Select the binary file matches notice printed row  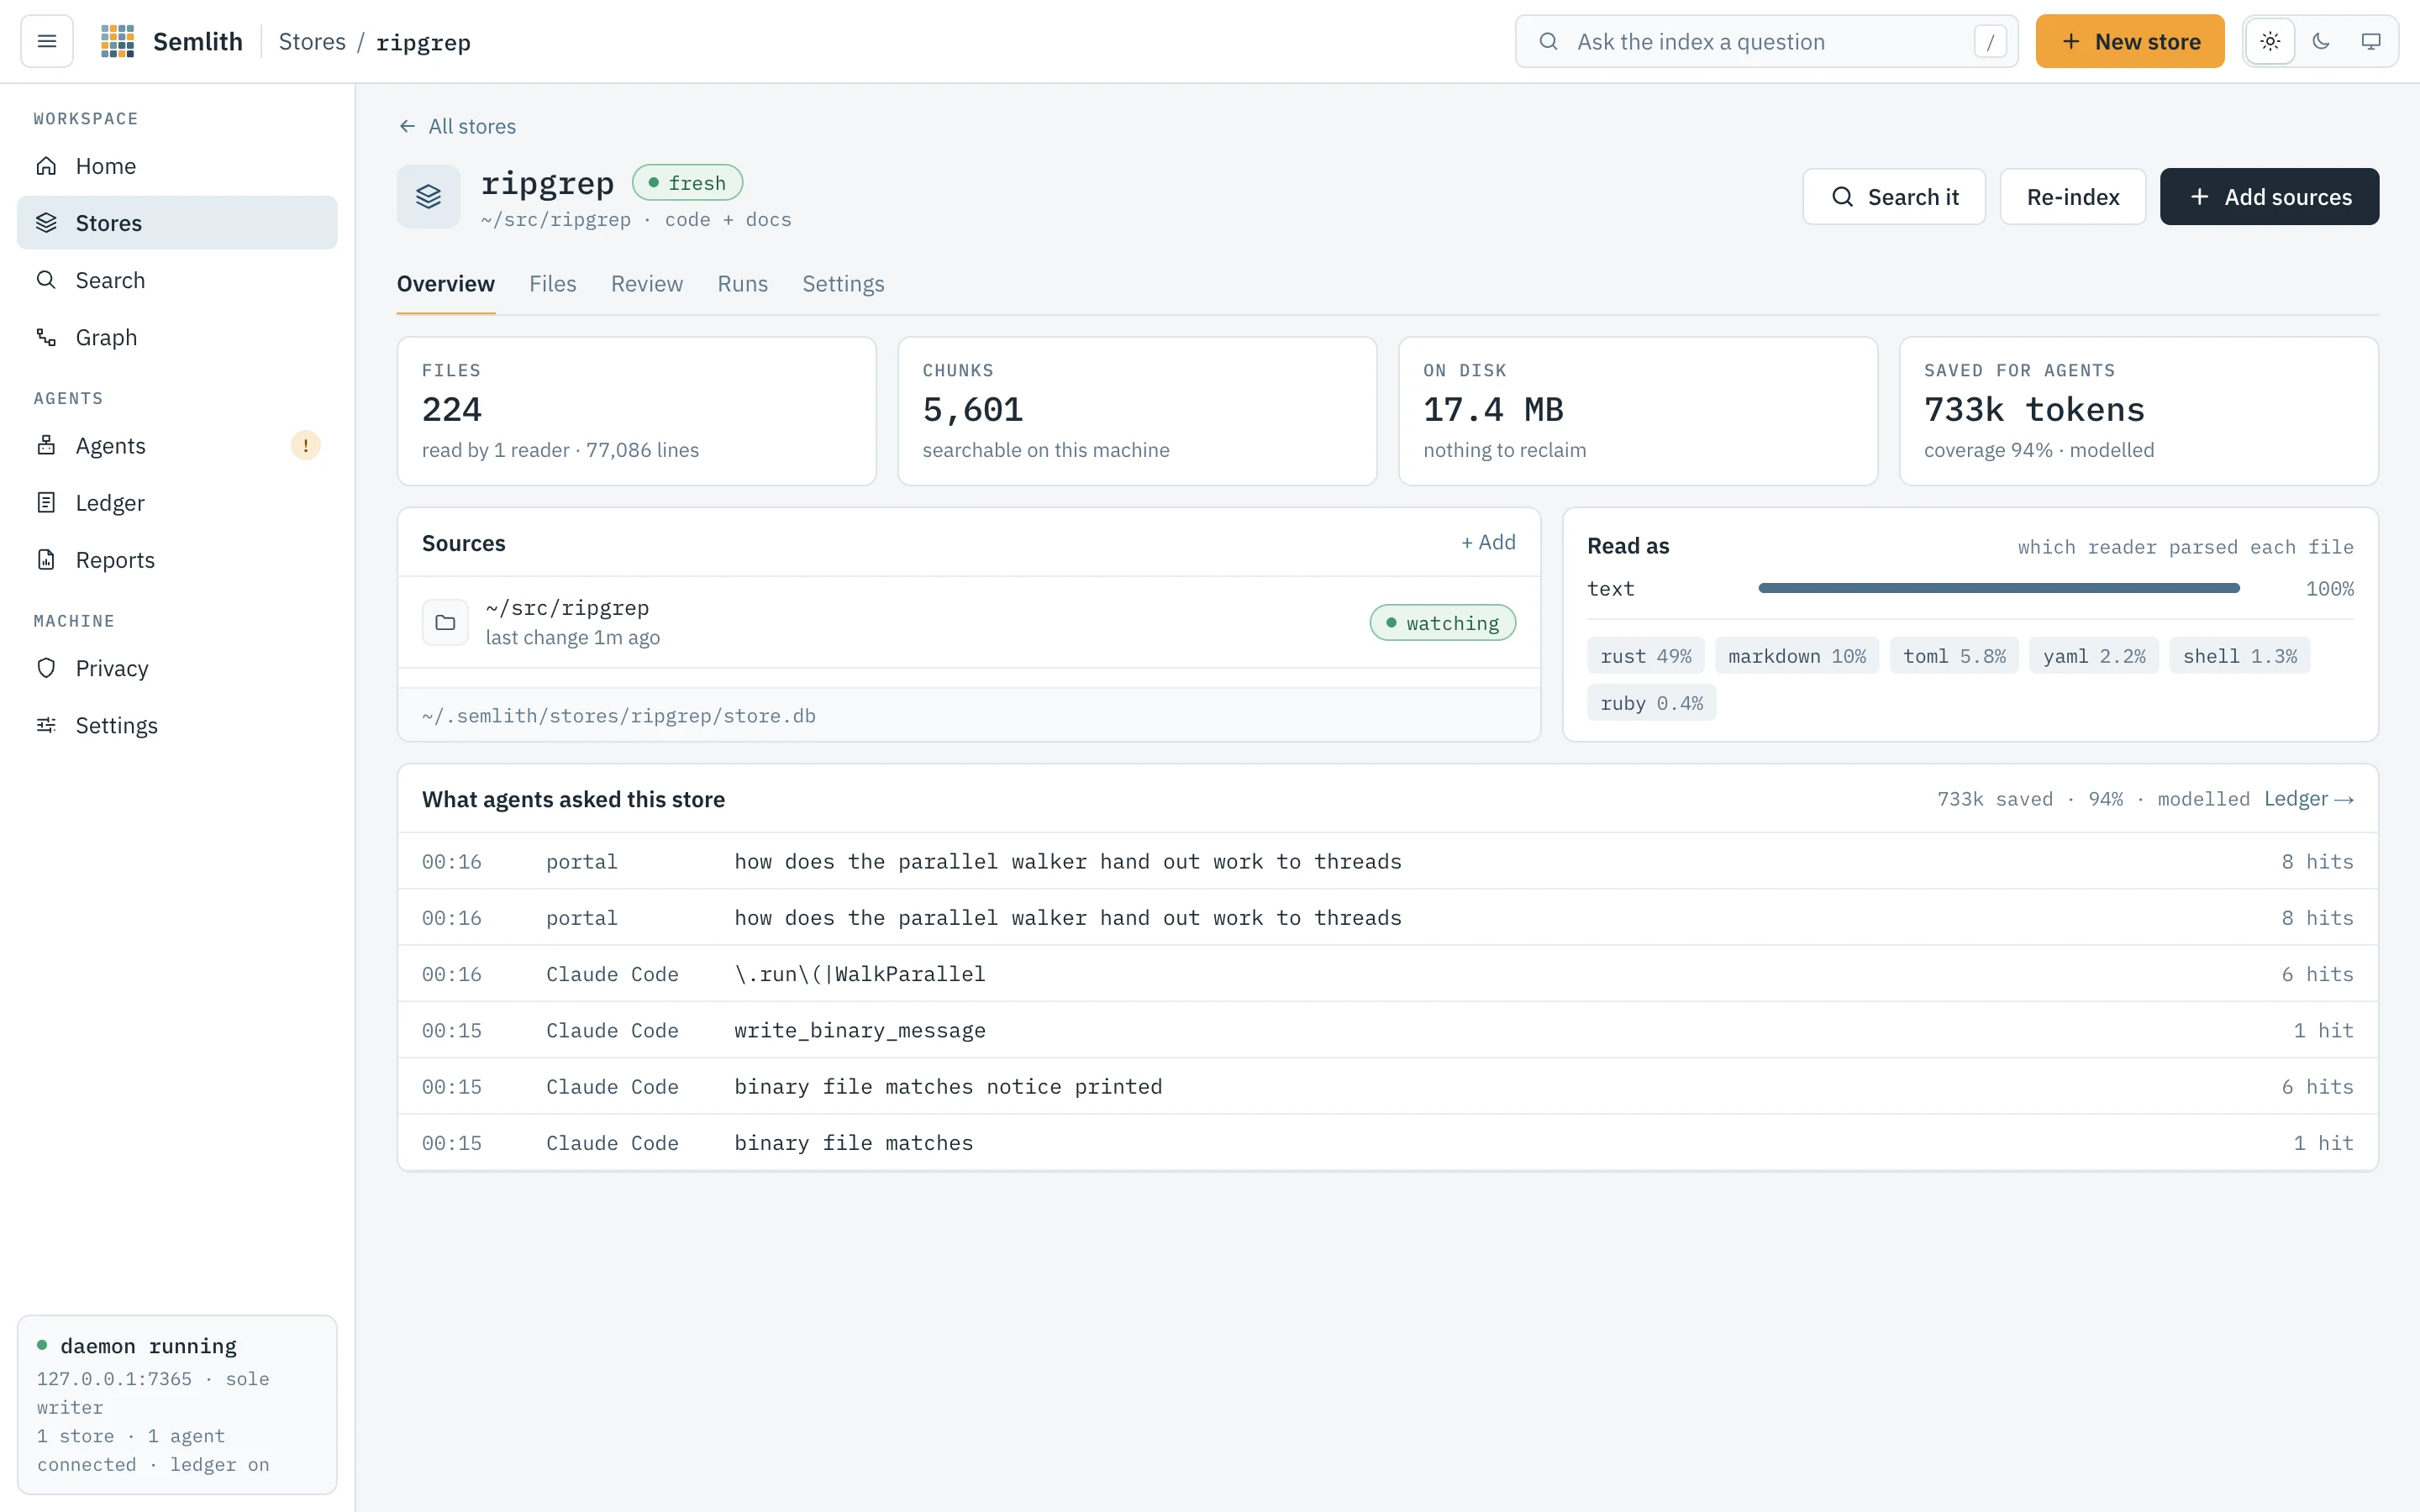[1387, 1087]
